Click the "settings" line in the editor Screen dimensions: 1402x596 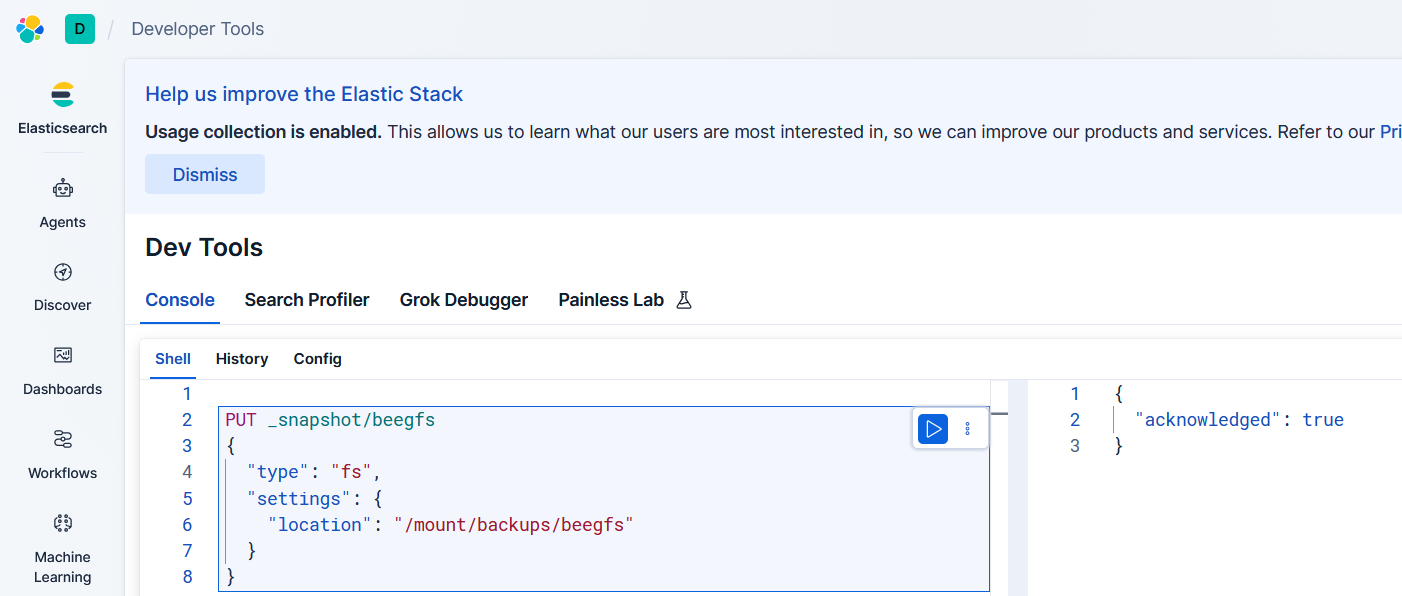click(314, 498)
